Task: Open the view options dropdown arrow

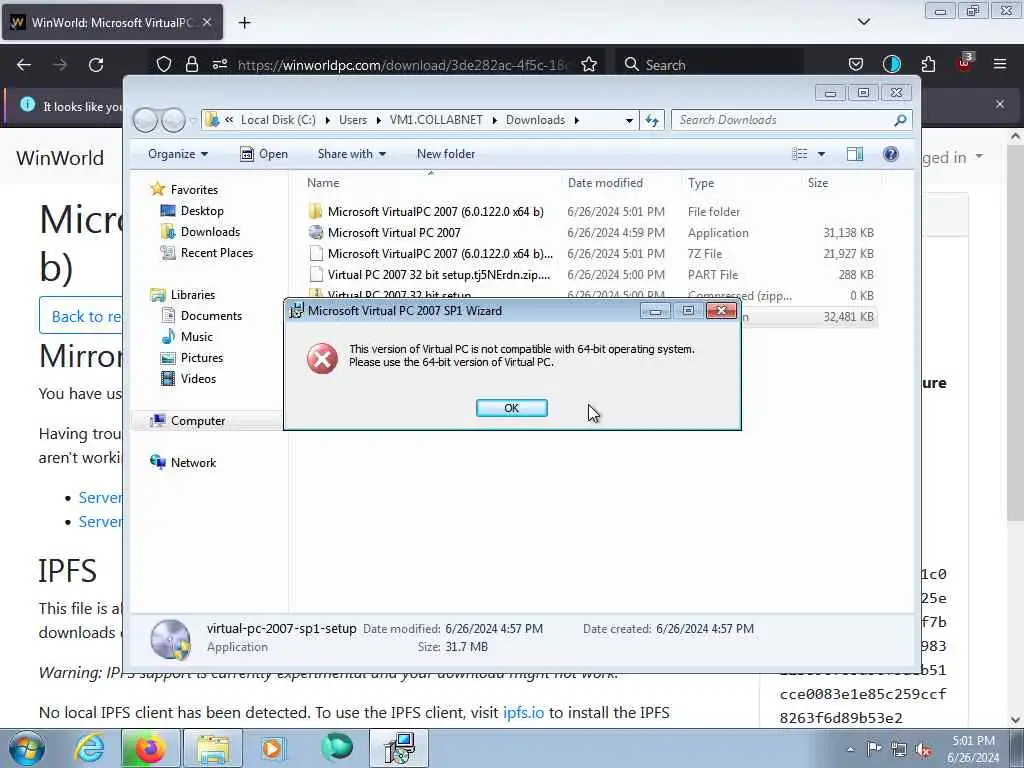Action: point(822,154)
